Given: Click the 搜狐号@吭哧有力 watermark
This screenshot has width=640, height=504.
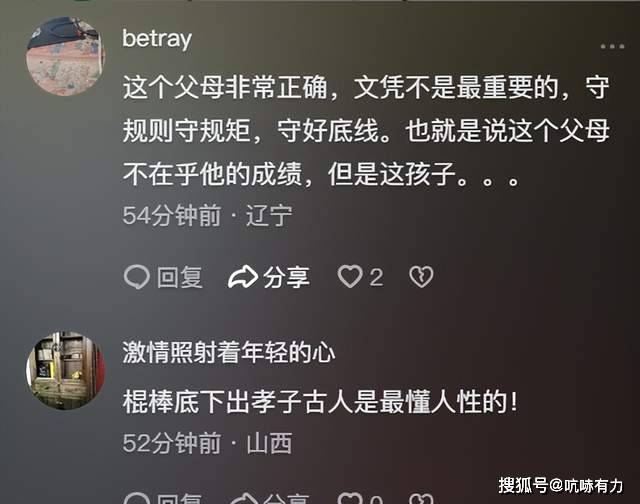Looking at the screenshot, I should coord(561,485).
